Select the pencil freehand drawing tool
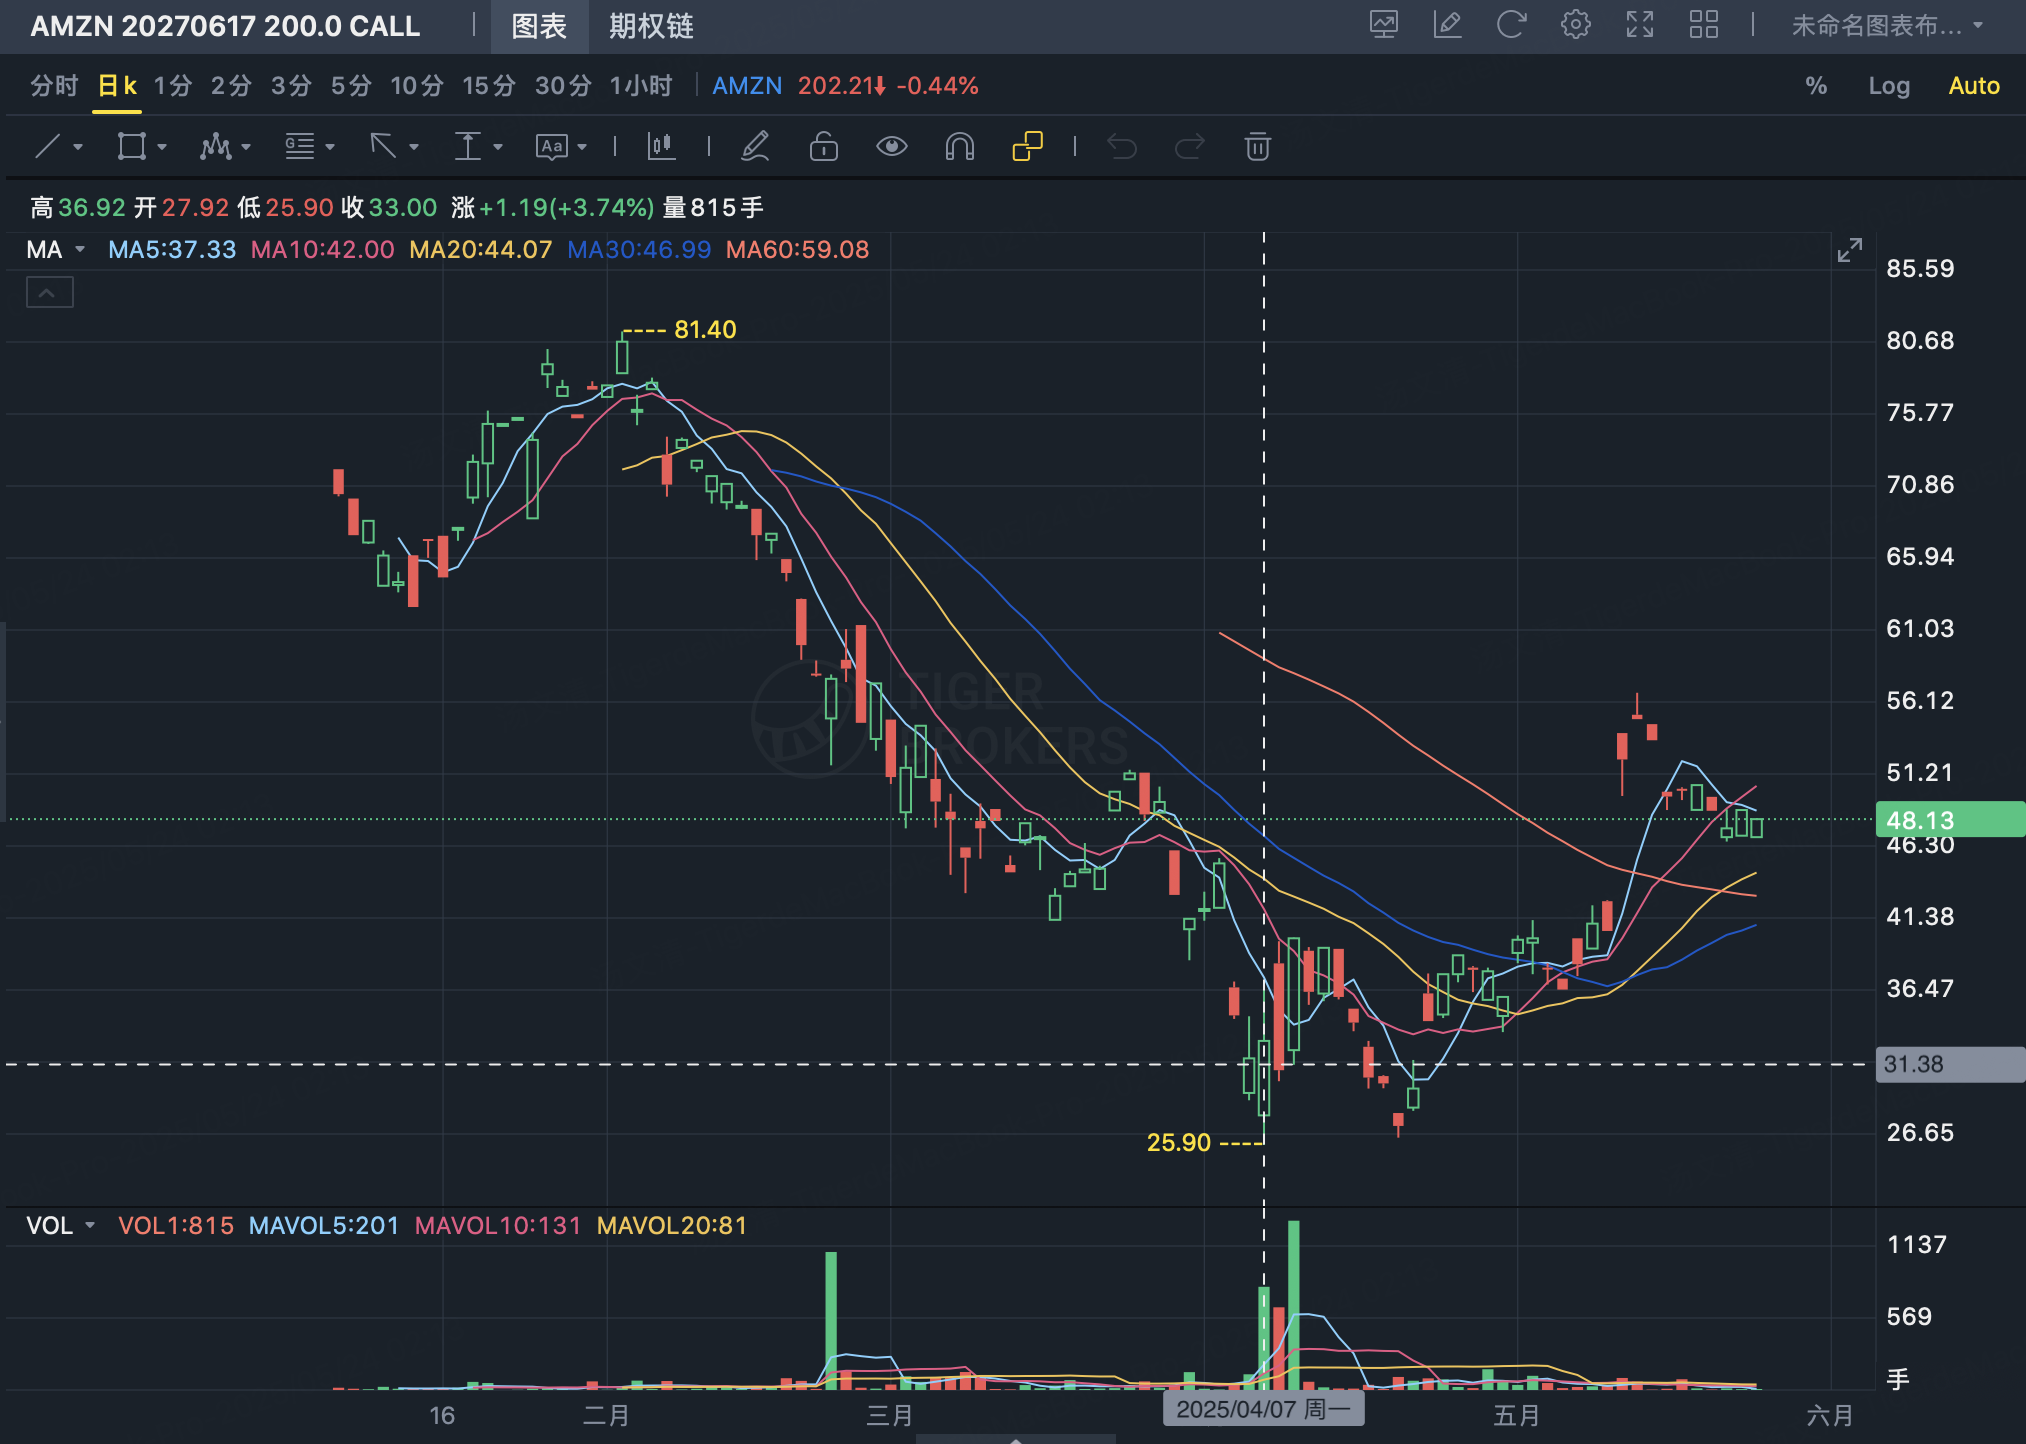This screenshot has width=2026, height=1444. 755,147
